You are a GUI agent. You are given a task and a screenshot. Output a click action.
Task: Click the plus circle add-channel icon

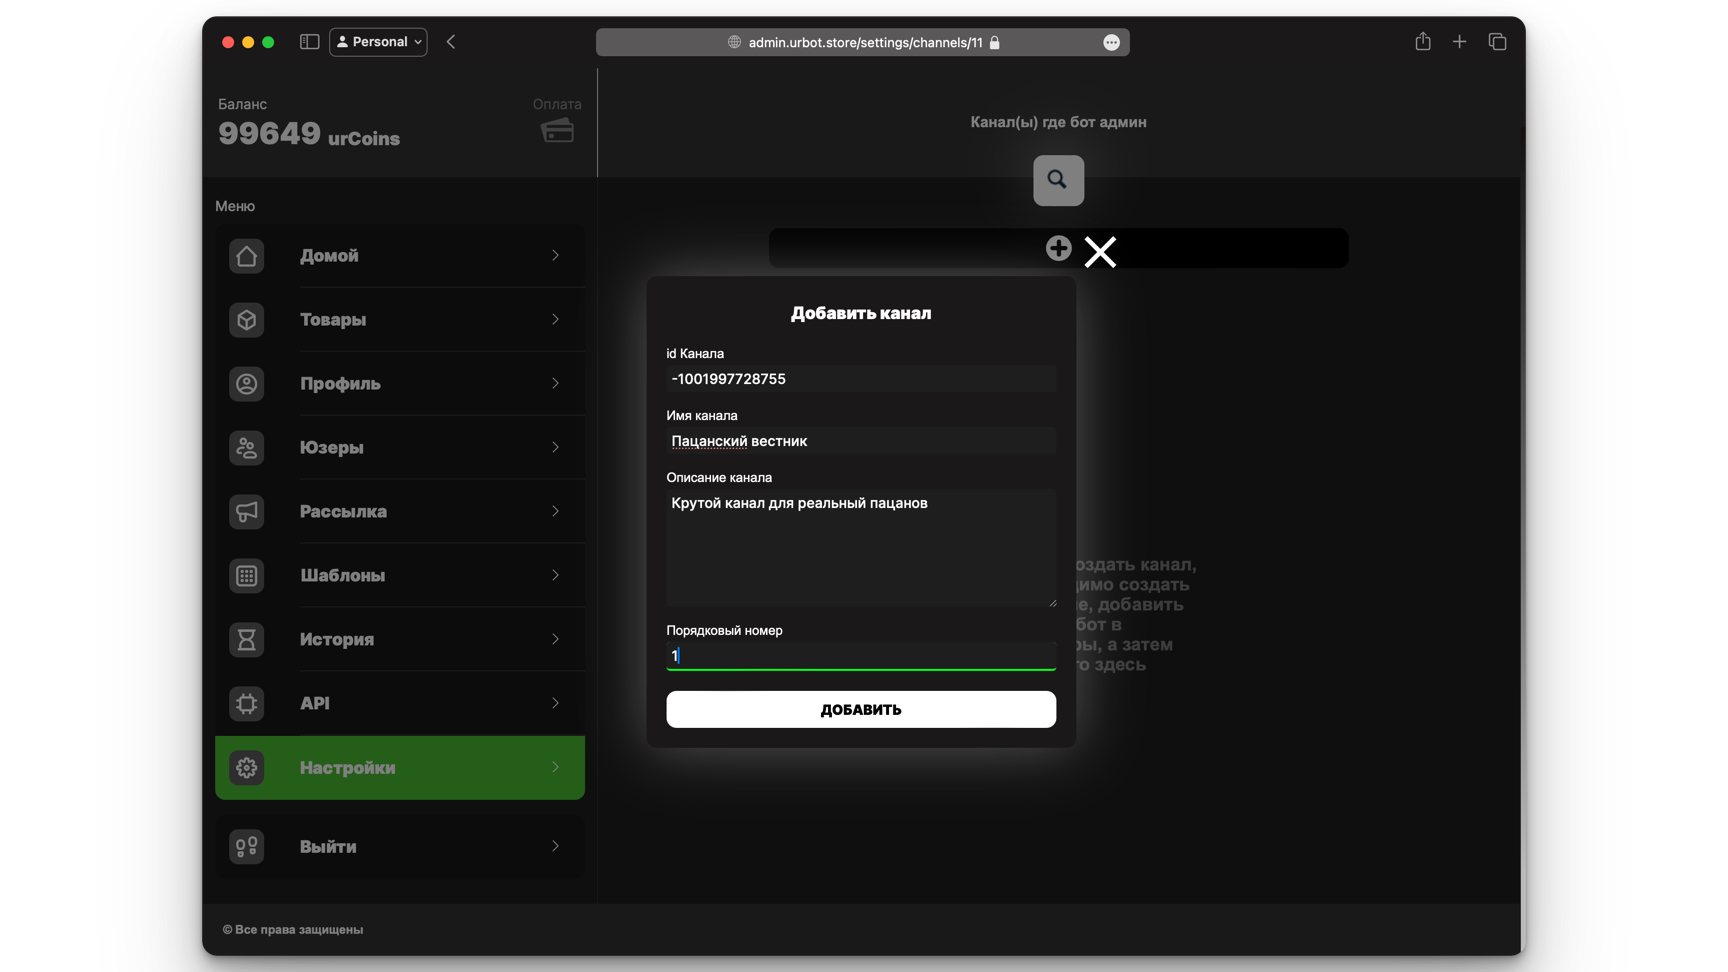[x=1058, y=248]
